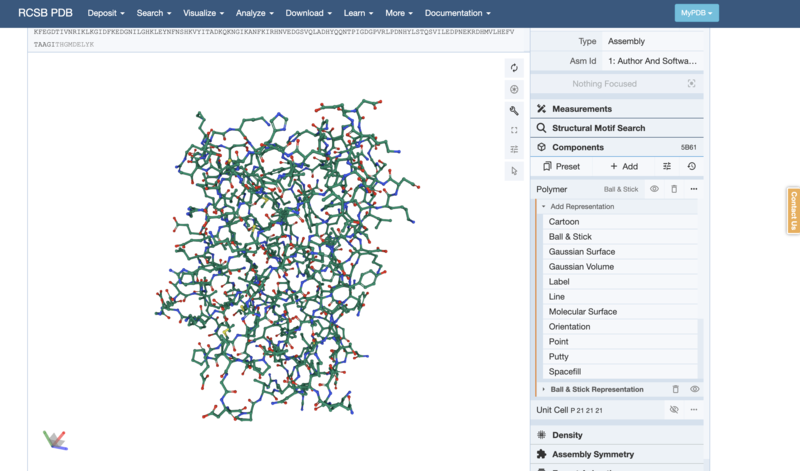
Task: Select Molecular Surface representation
Action: [x=582, y=311]
